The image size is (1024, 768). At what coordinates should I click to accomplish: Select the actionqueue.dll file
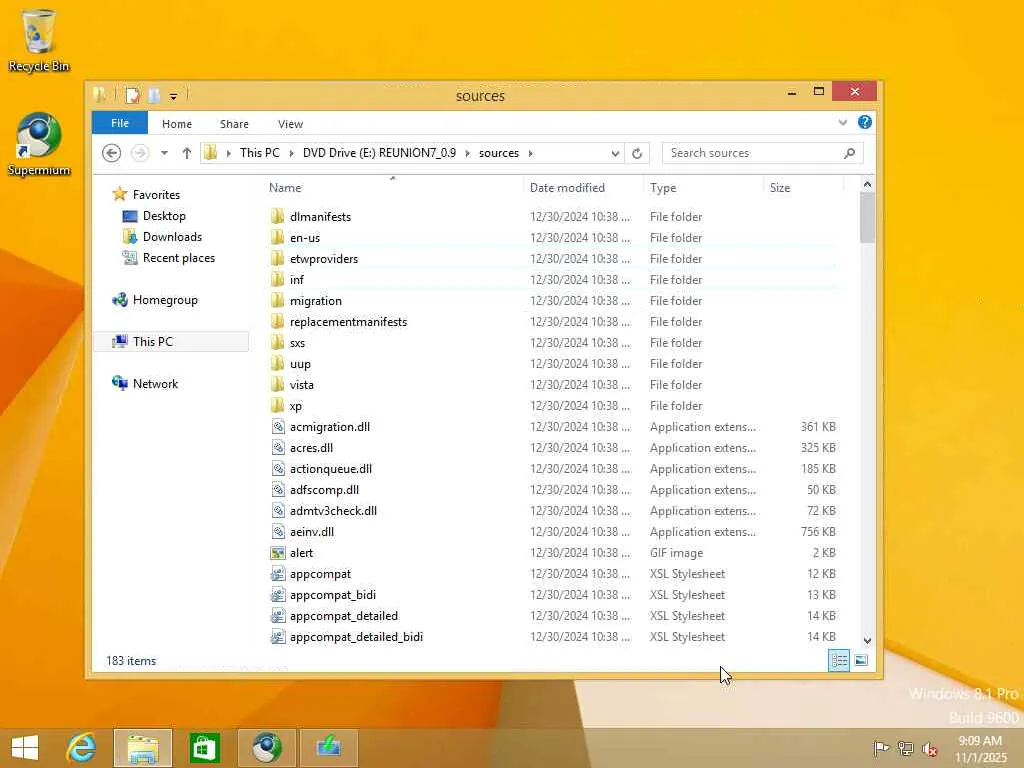point(330,469)
